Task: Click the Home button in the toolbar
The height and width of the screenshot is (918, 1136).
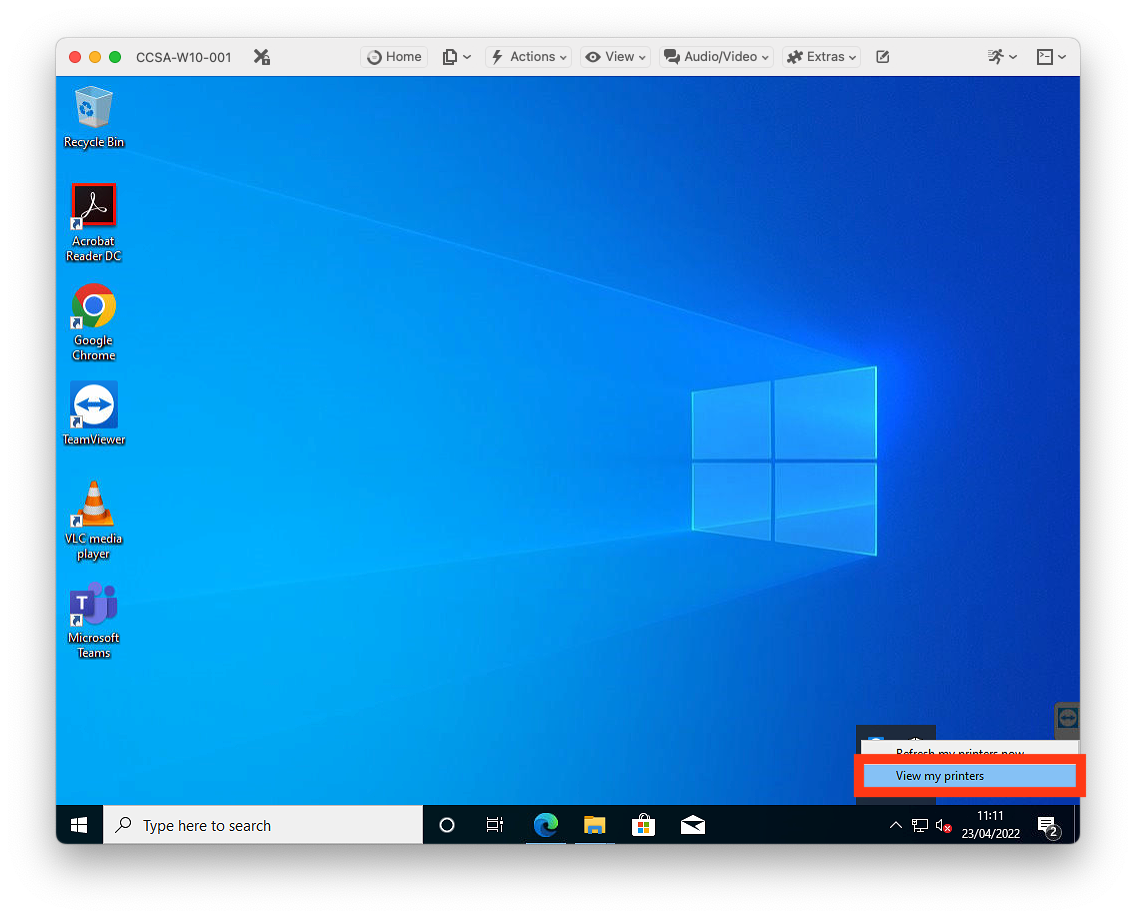Action: point(394,57)
